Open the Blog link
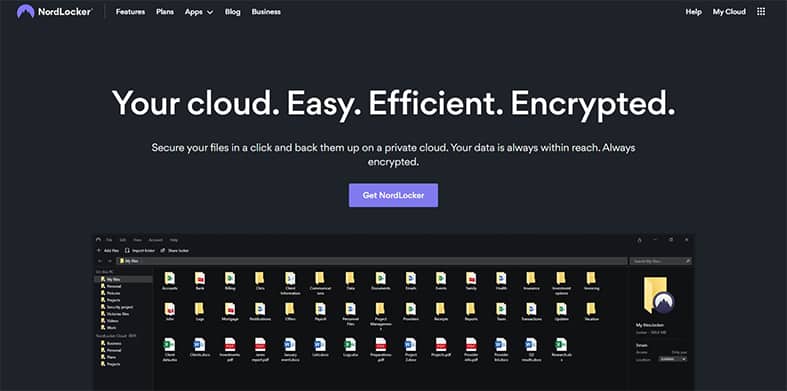This screenshot has height=391, width=787. coord(232,12)
